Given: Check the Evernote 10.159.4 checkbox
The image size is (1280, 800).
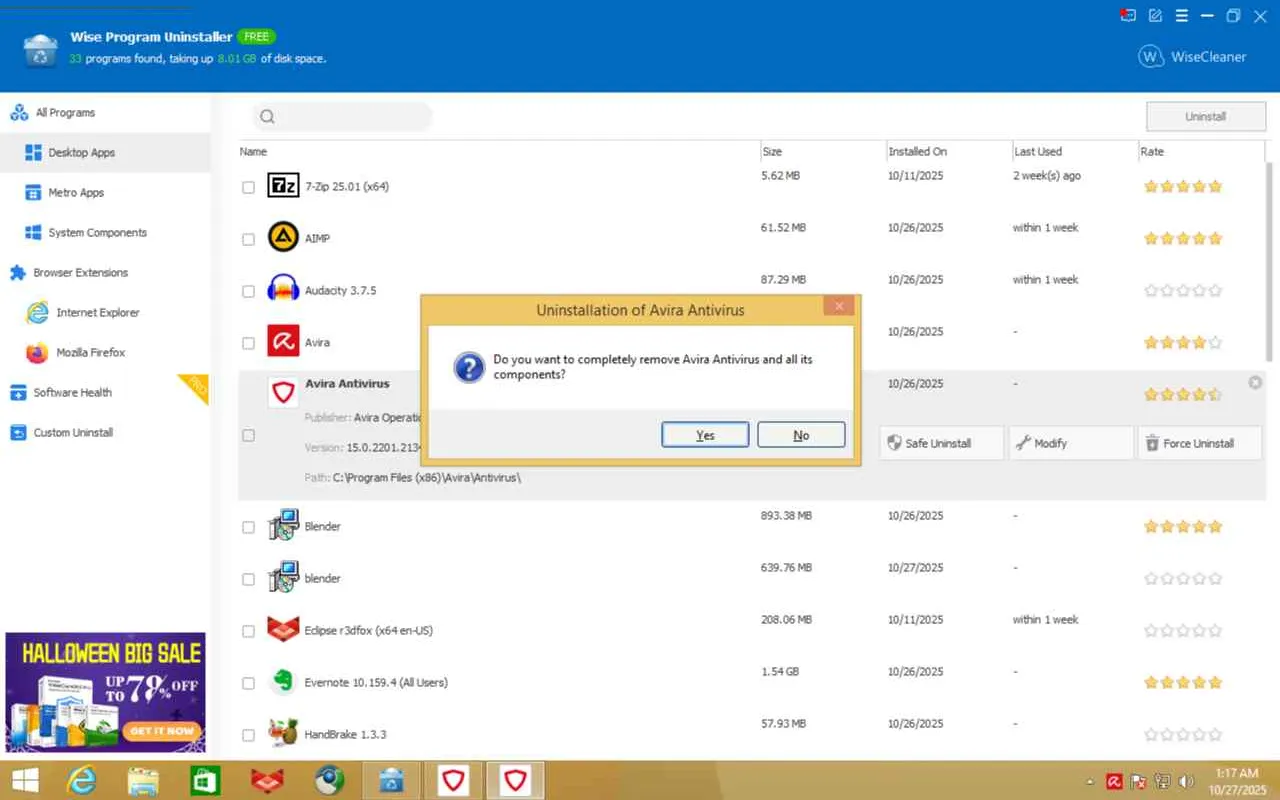Looking at the screenshot, I should (248, 683).
